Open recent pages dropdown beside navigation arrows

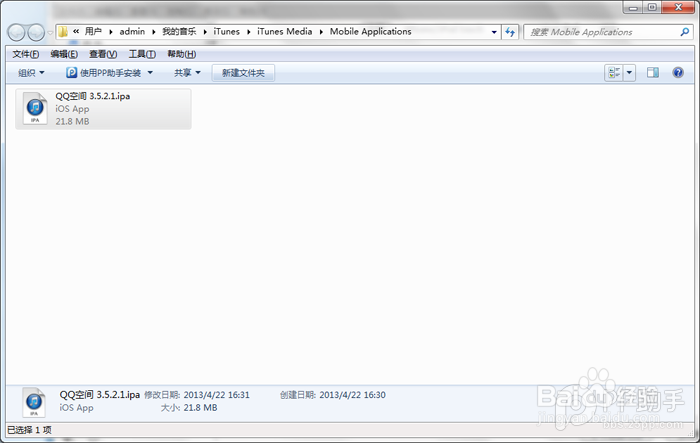50,32
